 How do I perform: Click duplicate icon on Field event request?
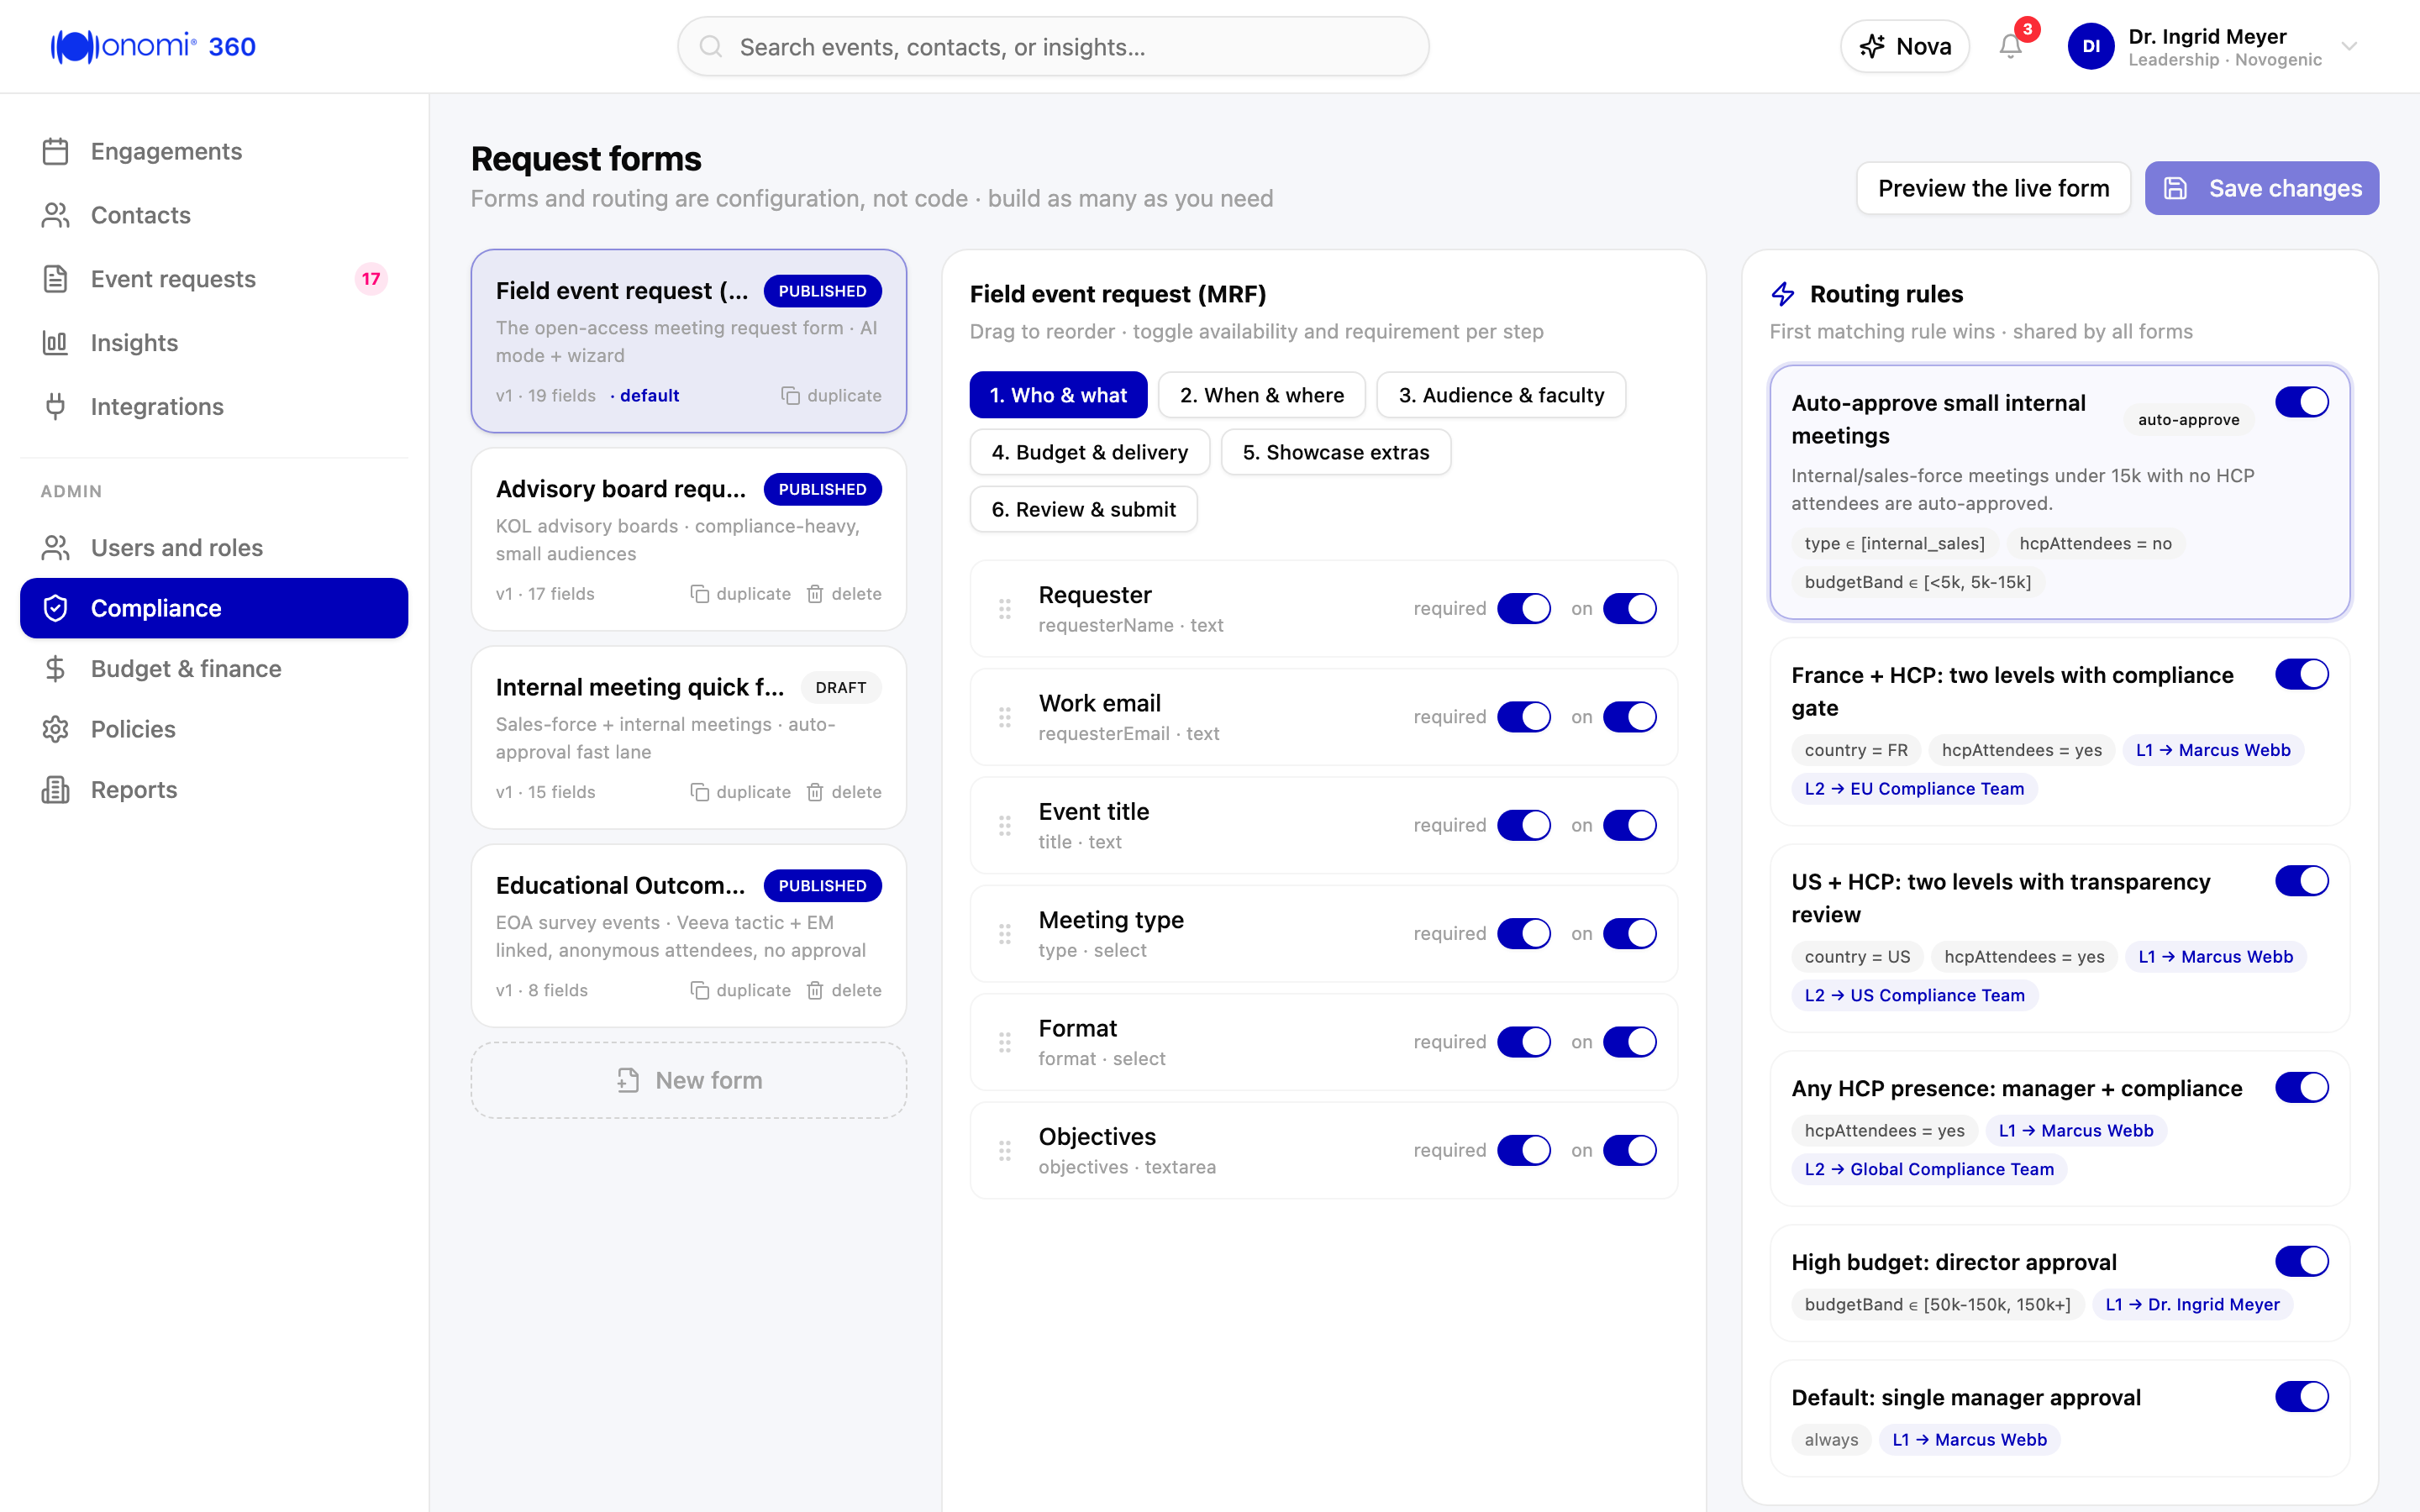tap(790, 396)
